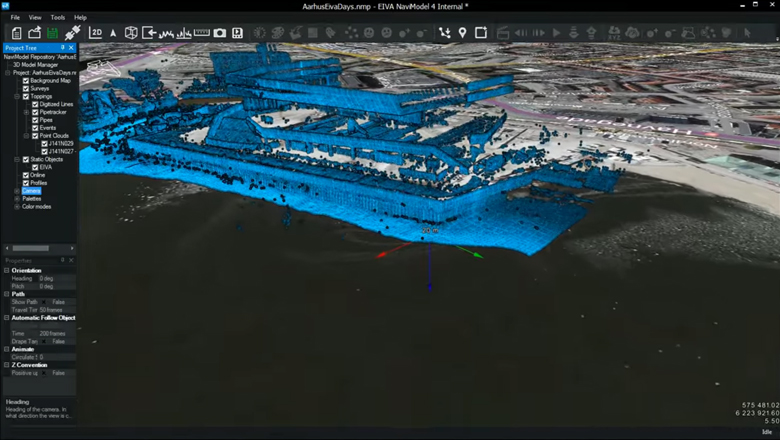The width and height of the screenshot is (780, 440).
Task: Collapse the Project AarhusEivaDays node
Action: pos(7,73)
